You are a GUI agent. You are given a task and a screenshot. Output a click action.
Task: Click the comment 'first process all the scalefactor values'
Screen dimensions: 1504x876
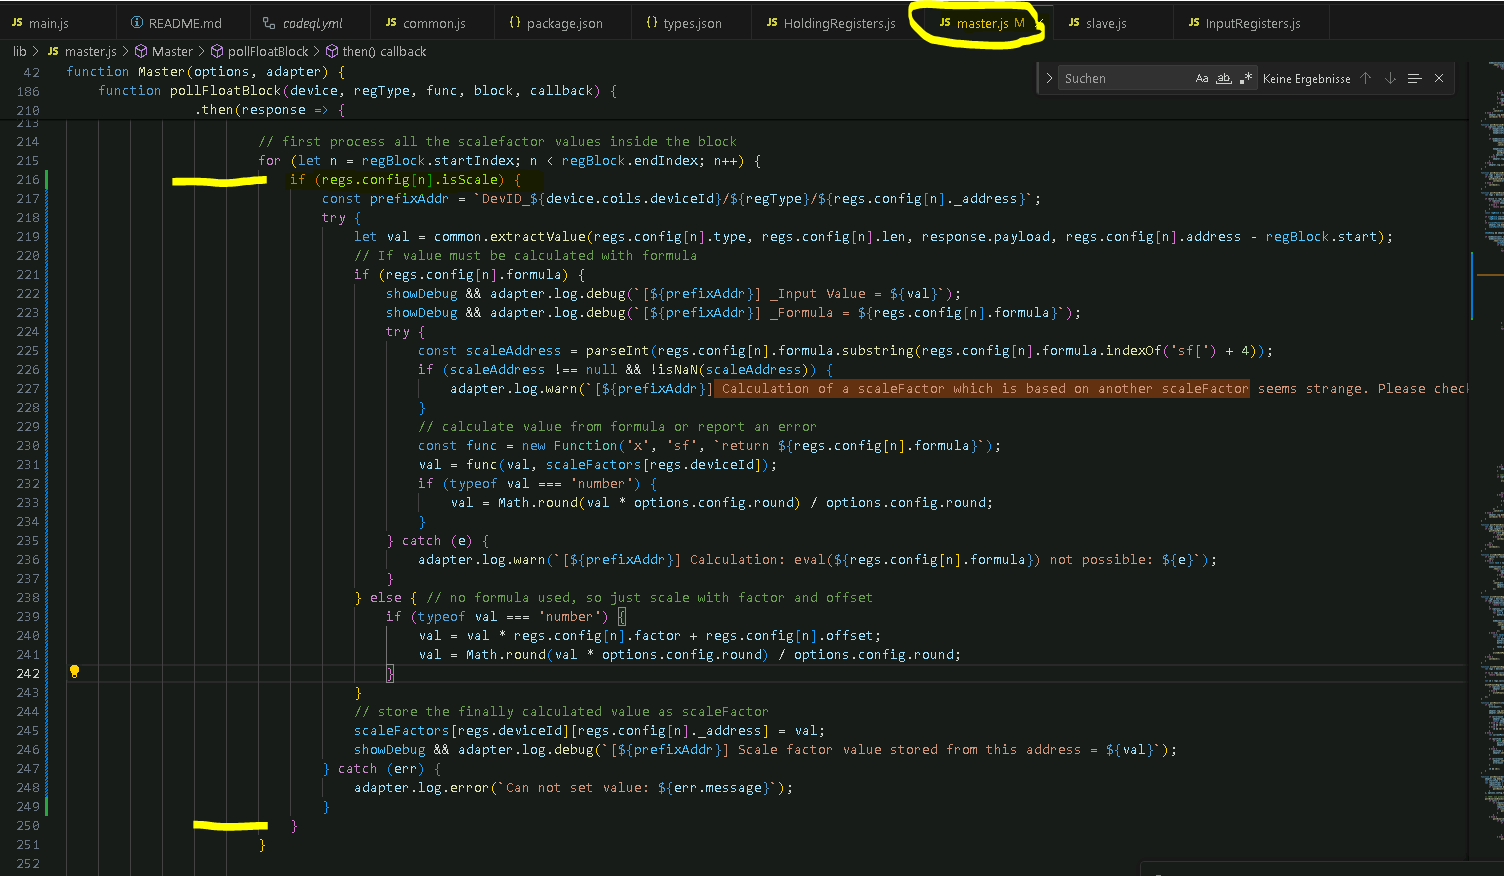[498, 142]
